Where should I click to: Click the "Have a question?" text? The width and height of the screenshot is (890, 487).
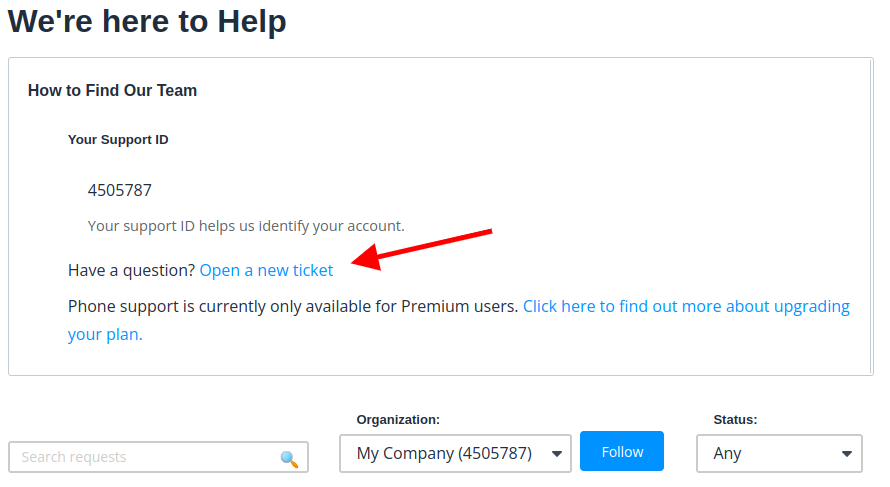(131, 270)
